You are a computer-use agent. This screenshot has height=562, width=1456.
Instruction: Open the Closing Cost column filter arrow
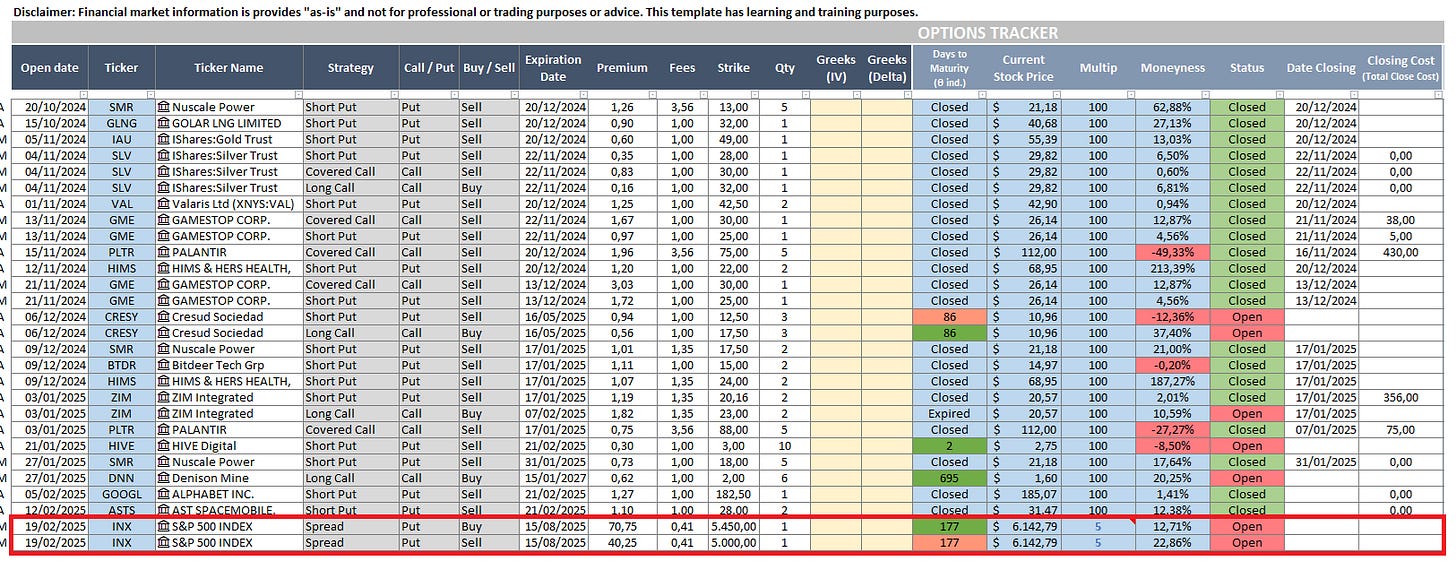coord(1438,95)
